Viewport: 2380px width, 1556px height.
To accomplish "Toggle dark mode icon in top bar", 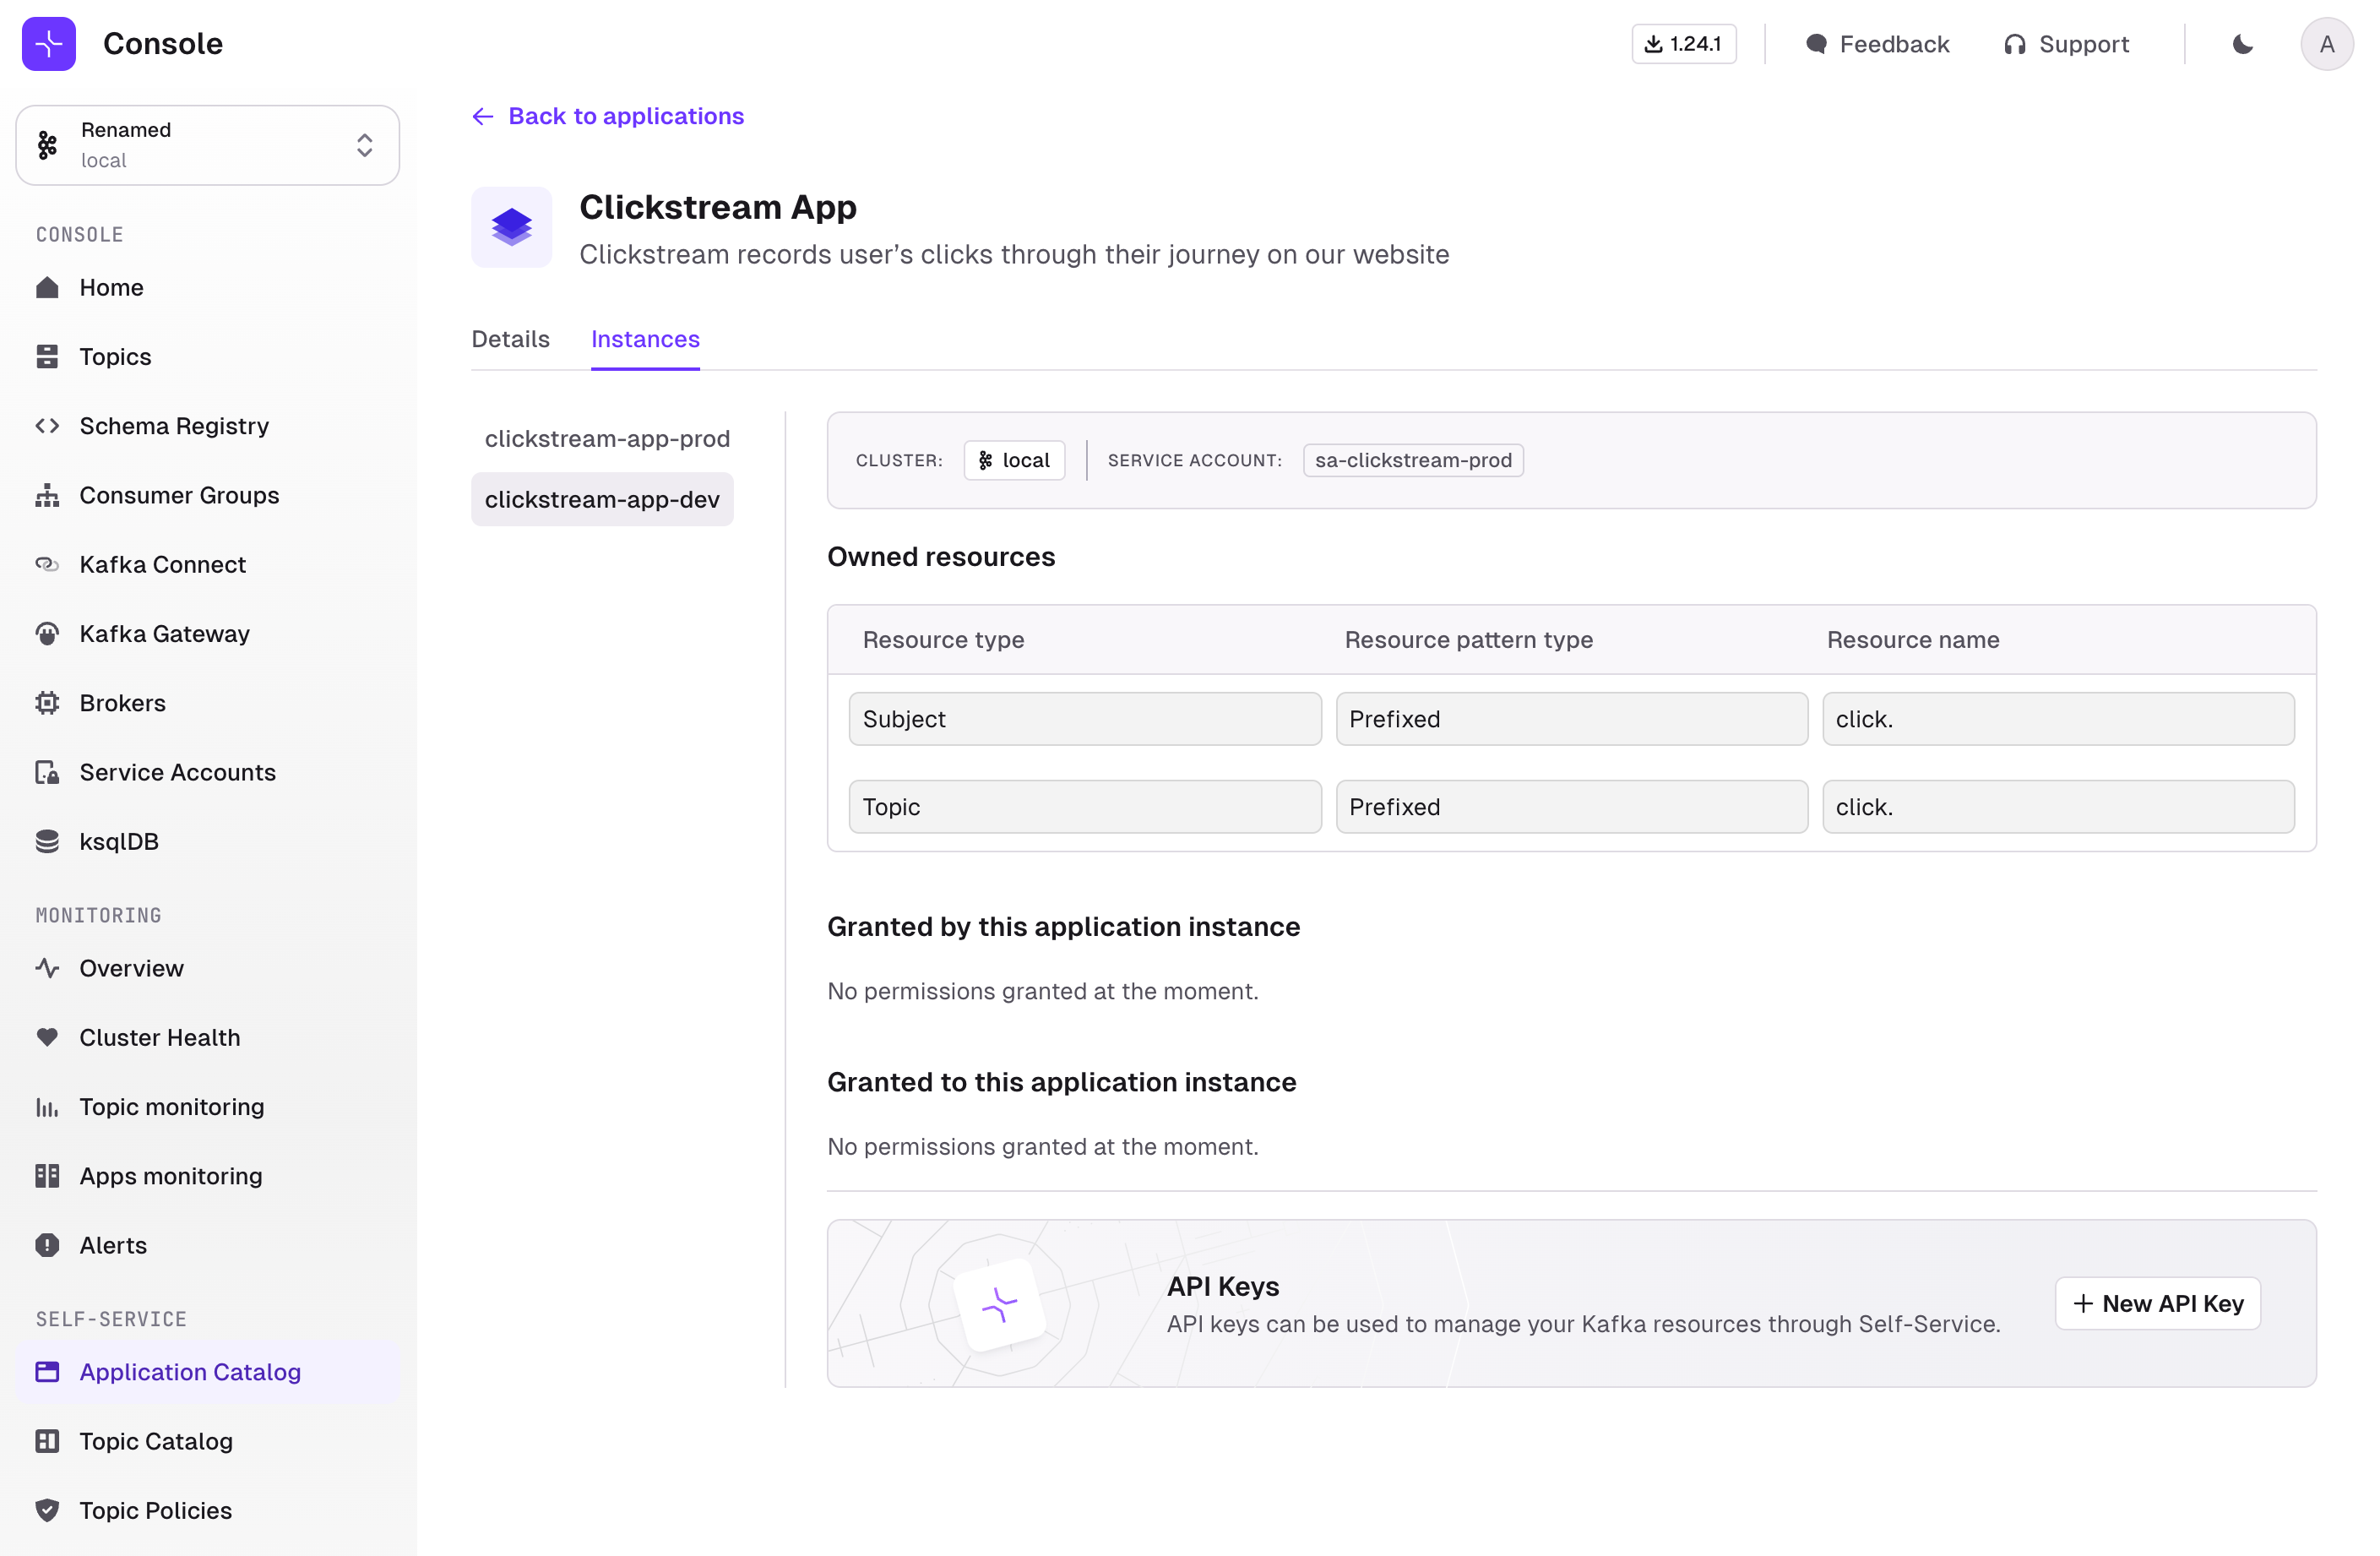I will (x=2243, y=43).
